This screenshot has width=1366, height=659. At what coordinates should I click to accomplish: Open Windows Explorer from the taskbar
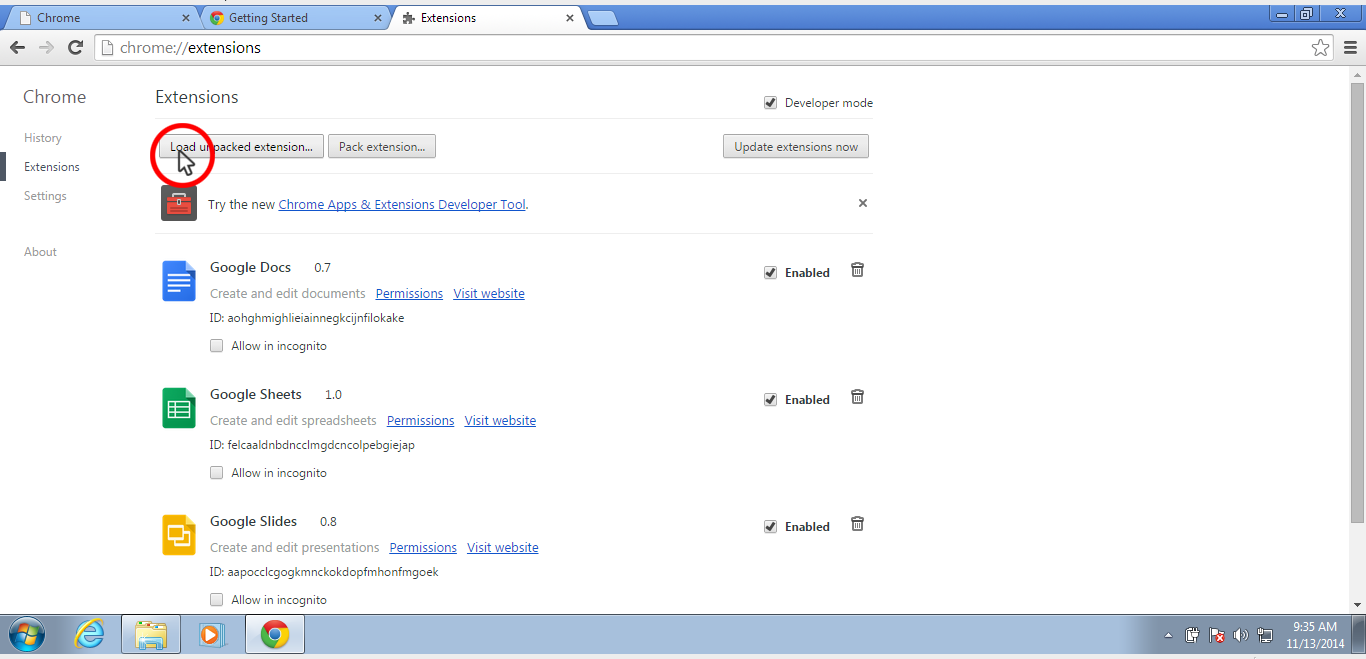coord(151,634)
